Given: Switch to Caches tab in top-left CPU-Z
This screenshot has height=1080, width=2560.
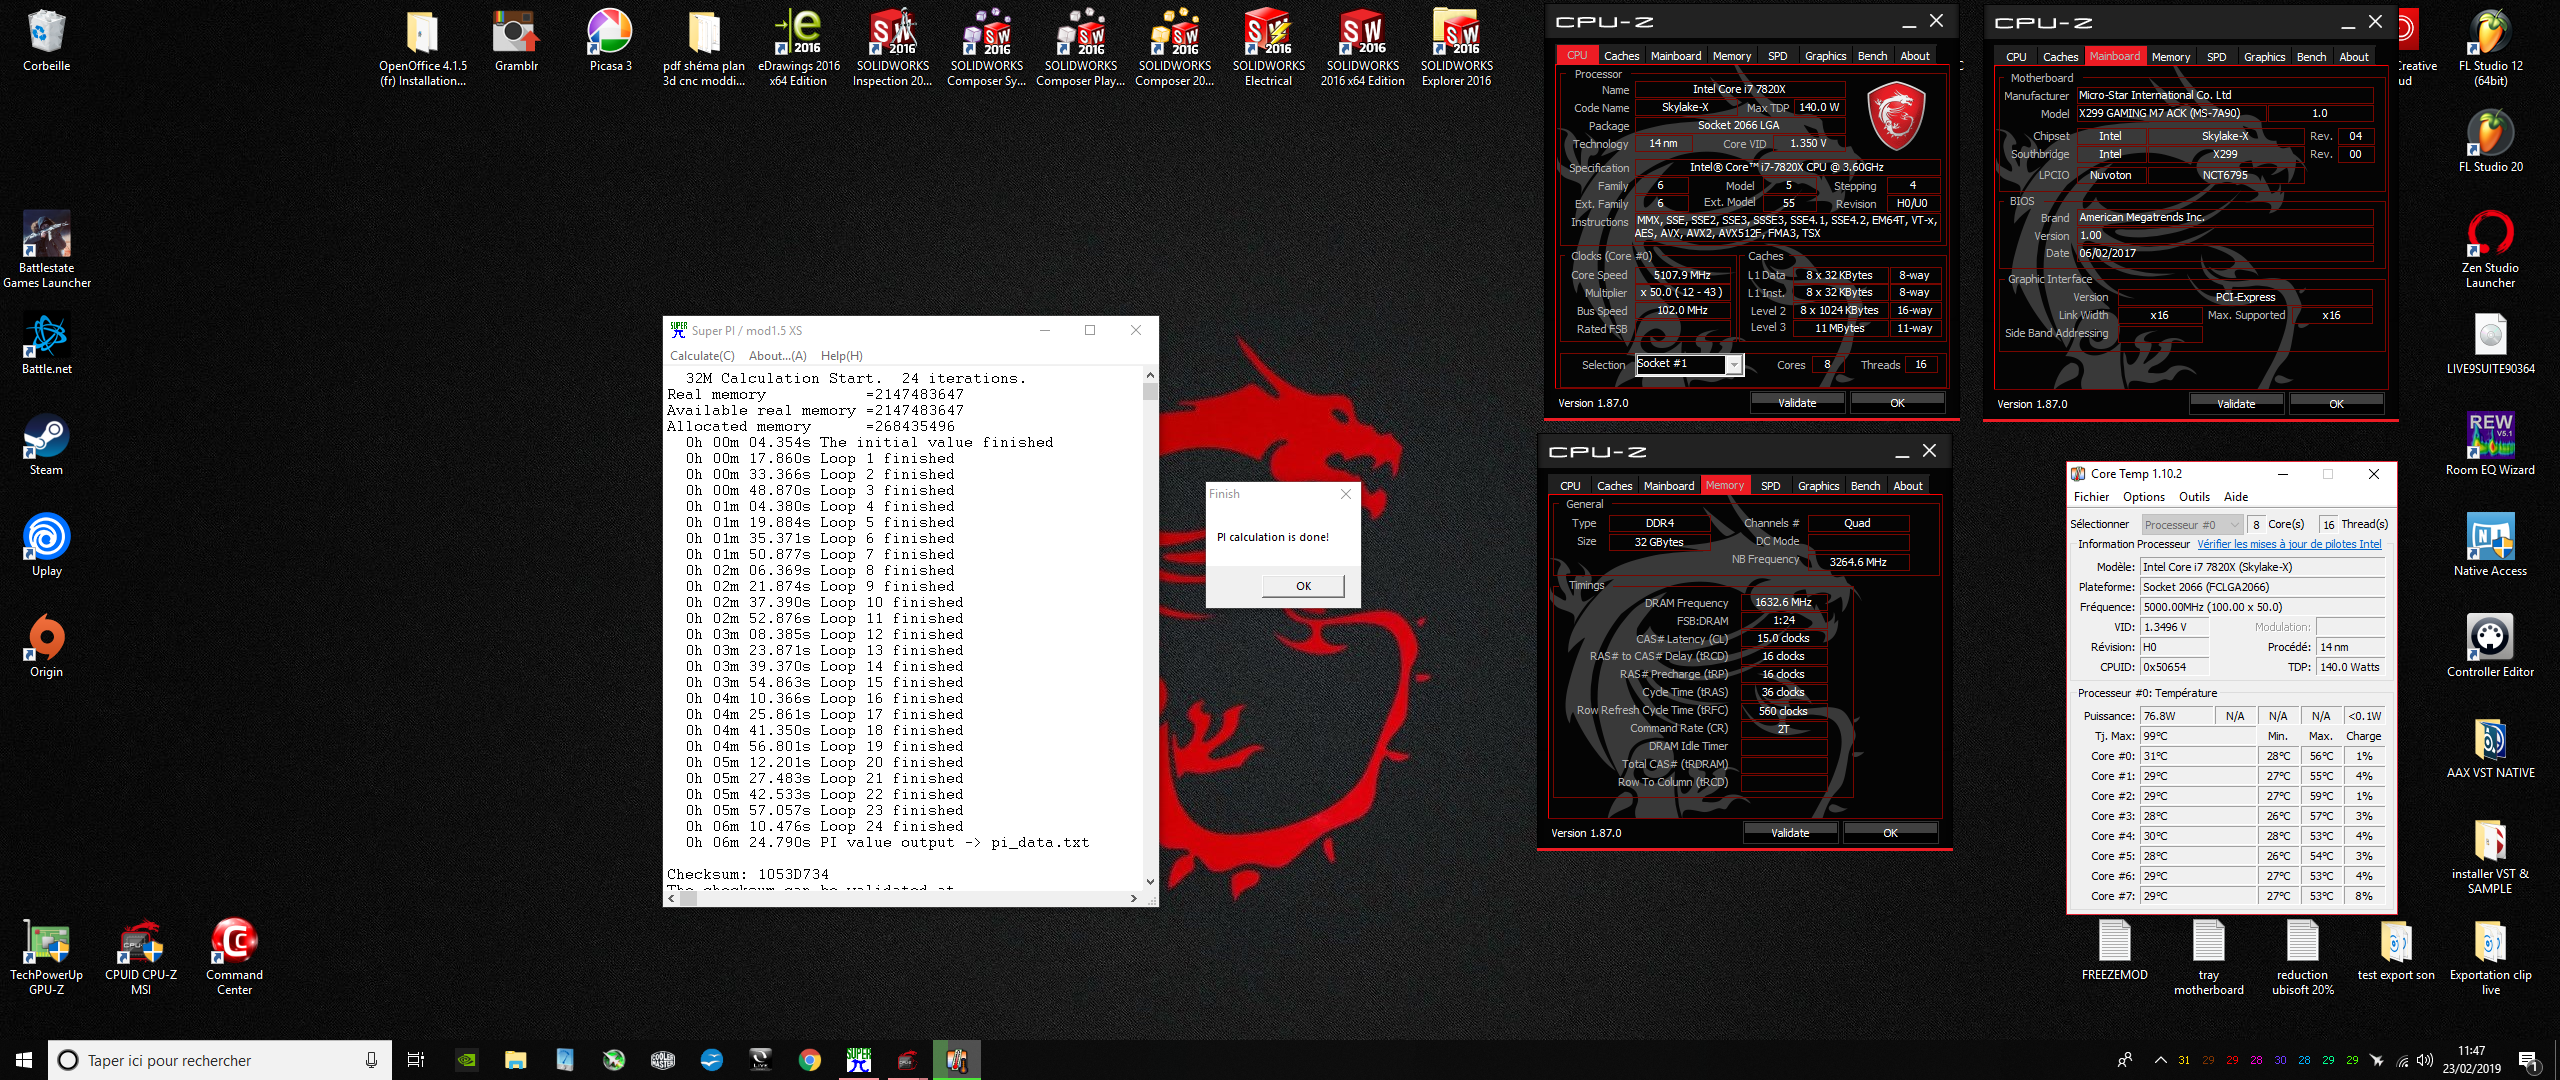Looking at the screenshot, I should (x=1621, y=56).
